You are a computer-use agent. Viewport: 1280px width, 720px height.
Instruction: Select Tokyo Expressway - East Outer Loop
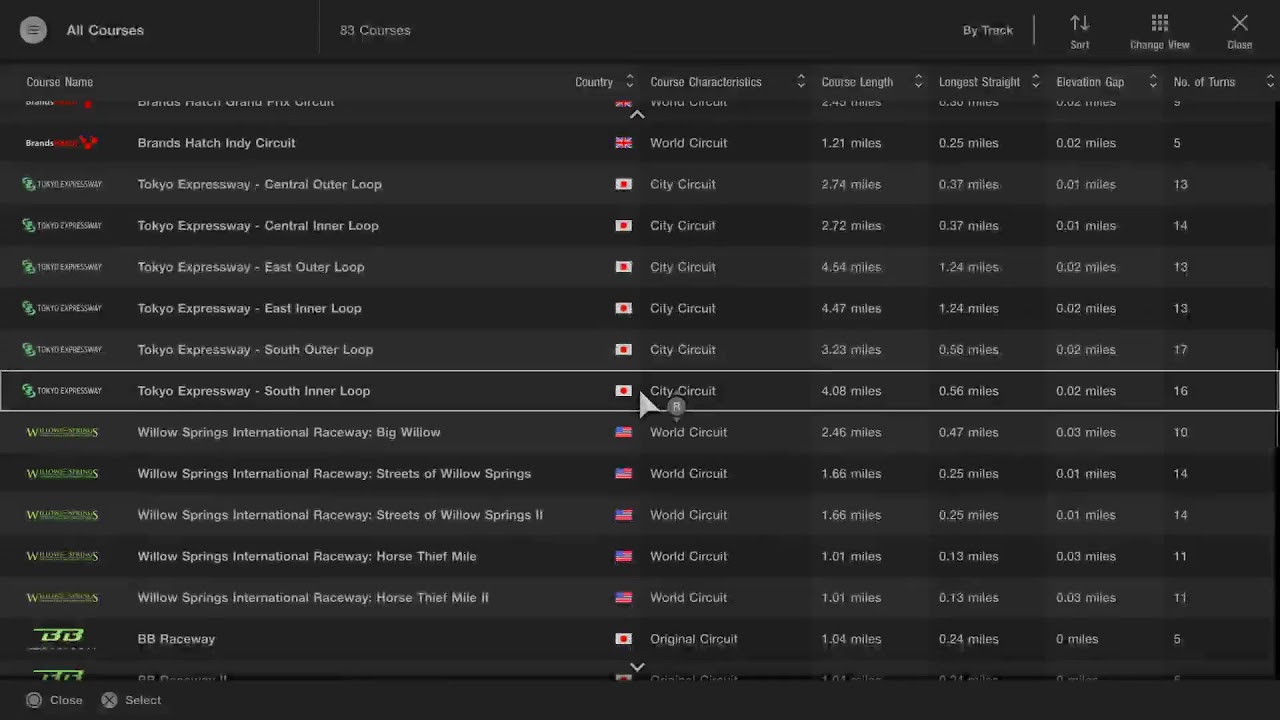coord(251,267)
